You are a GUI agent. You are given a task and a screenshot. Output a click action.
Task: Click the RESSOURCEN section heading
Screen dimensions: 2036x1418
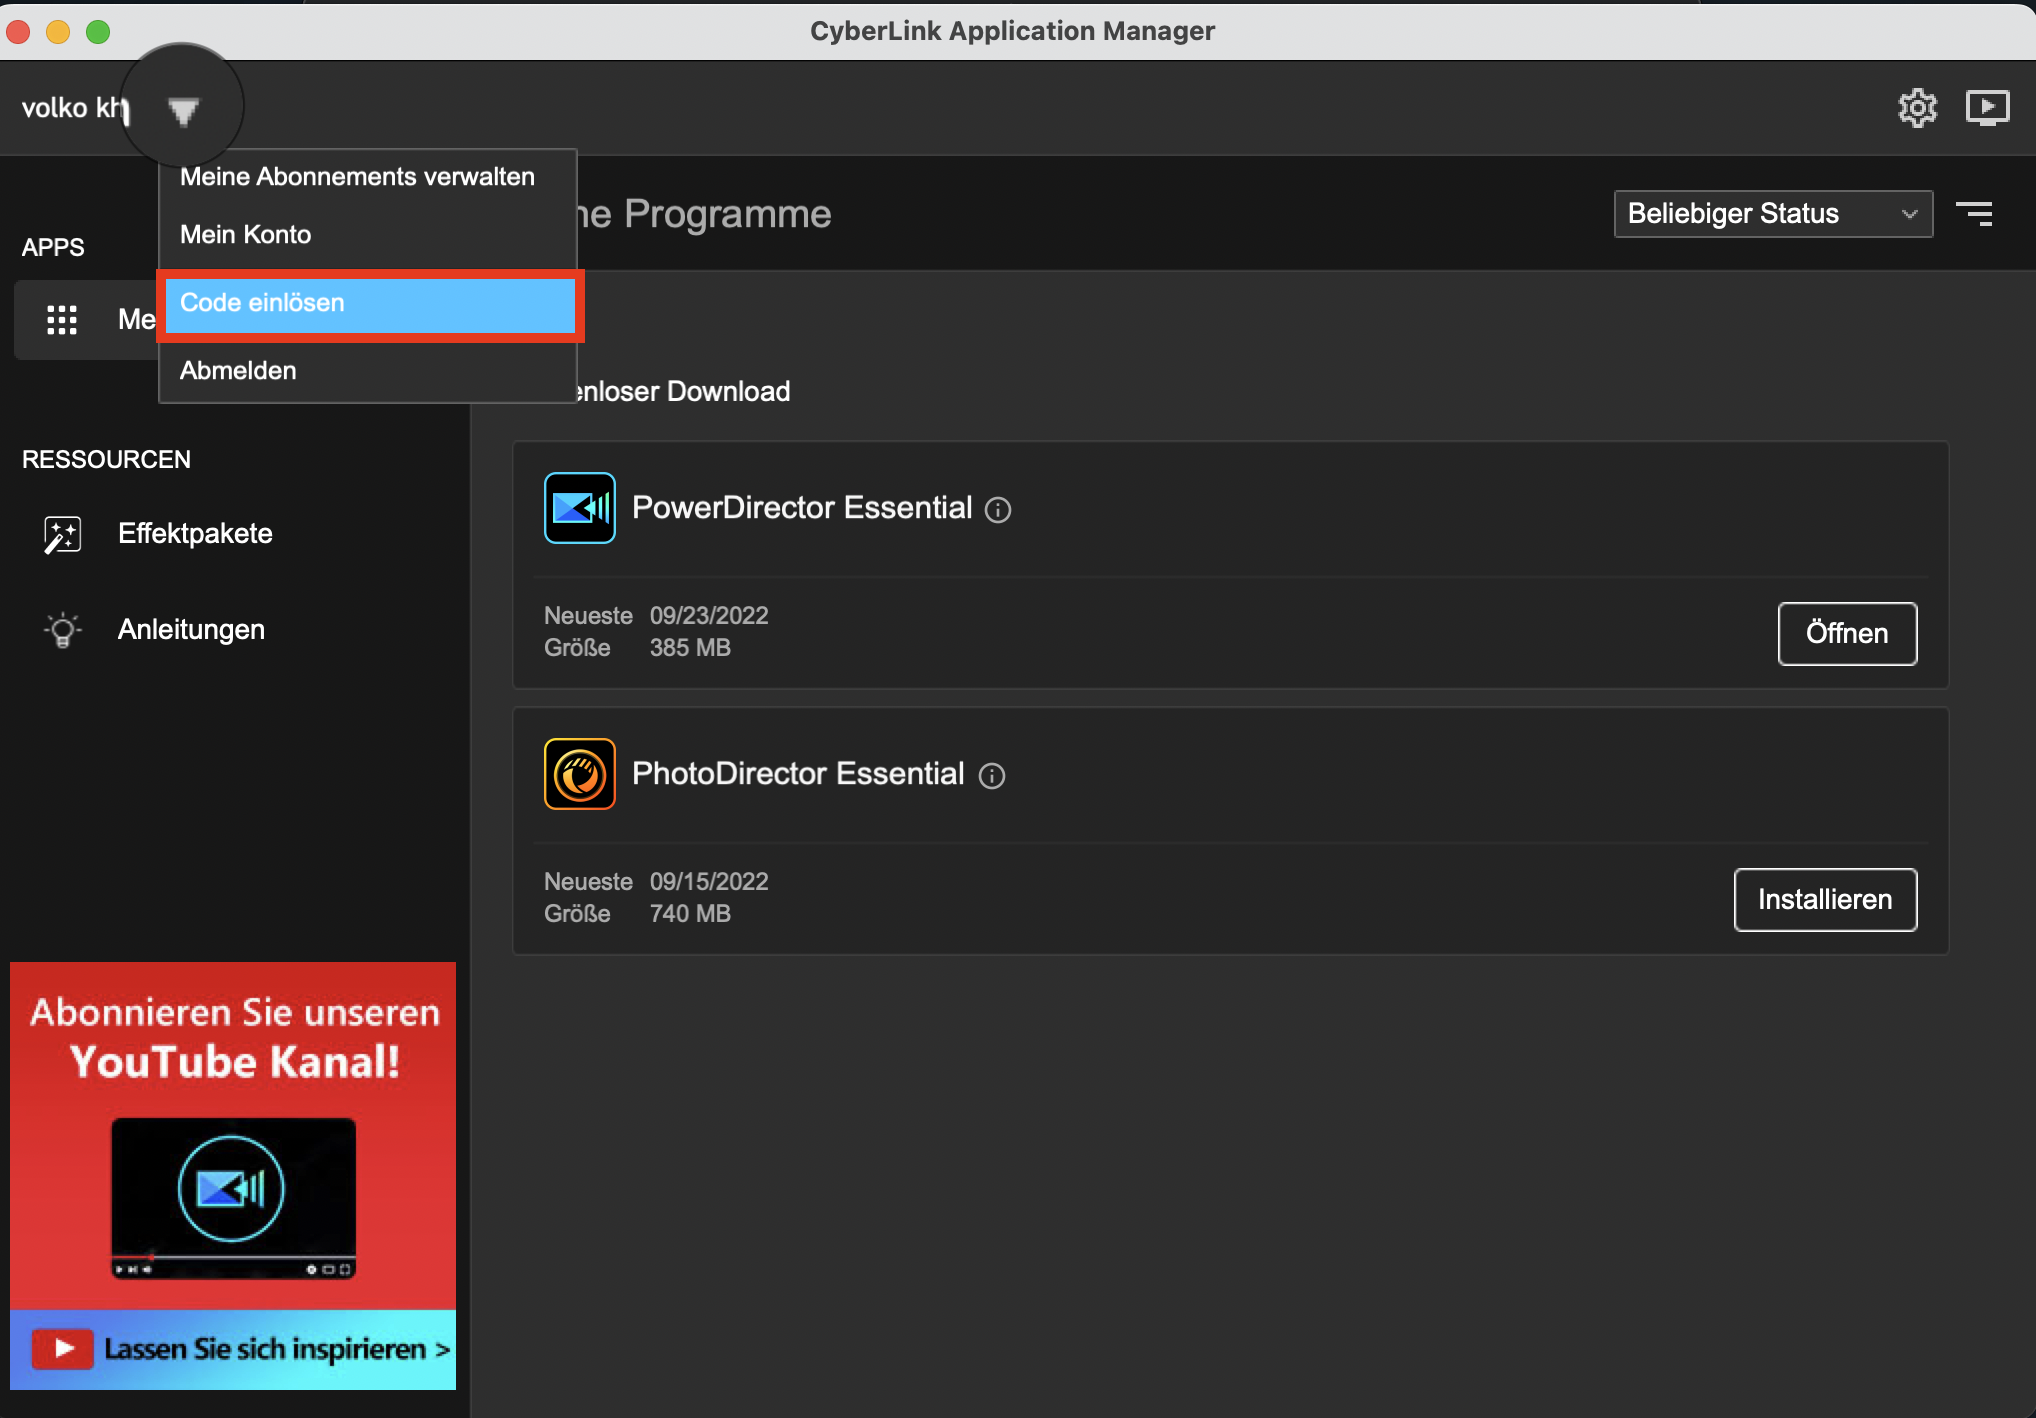(x=106, y=460)
